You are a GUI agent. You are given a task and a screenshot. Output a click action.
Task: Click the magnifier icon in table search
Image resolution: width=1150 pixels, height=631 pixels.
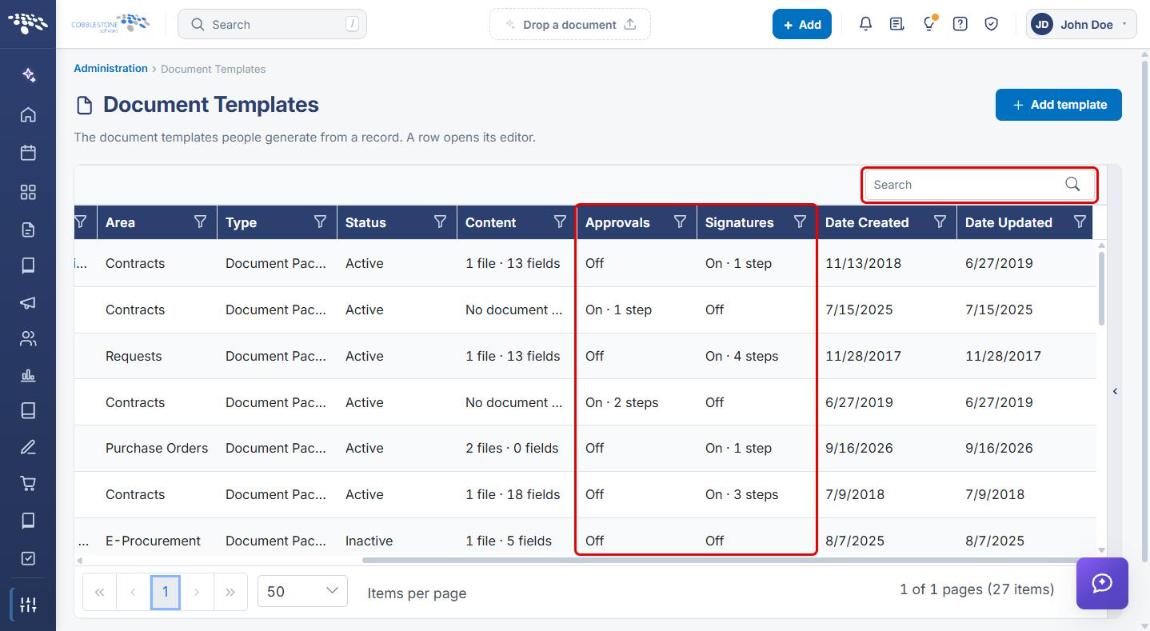point(1072,184)
